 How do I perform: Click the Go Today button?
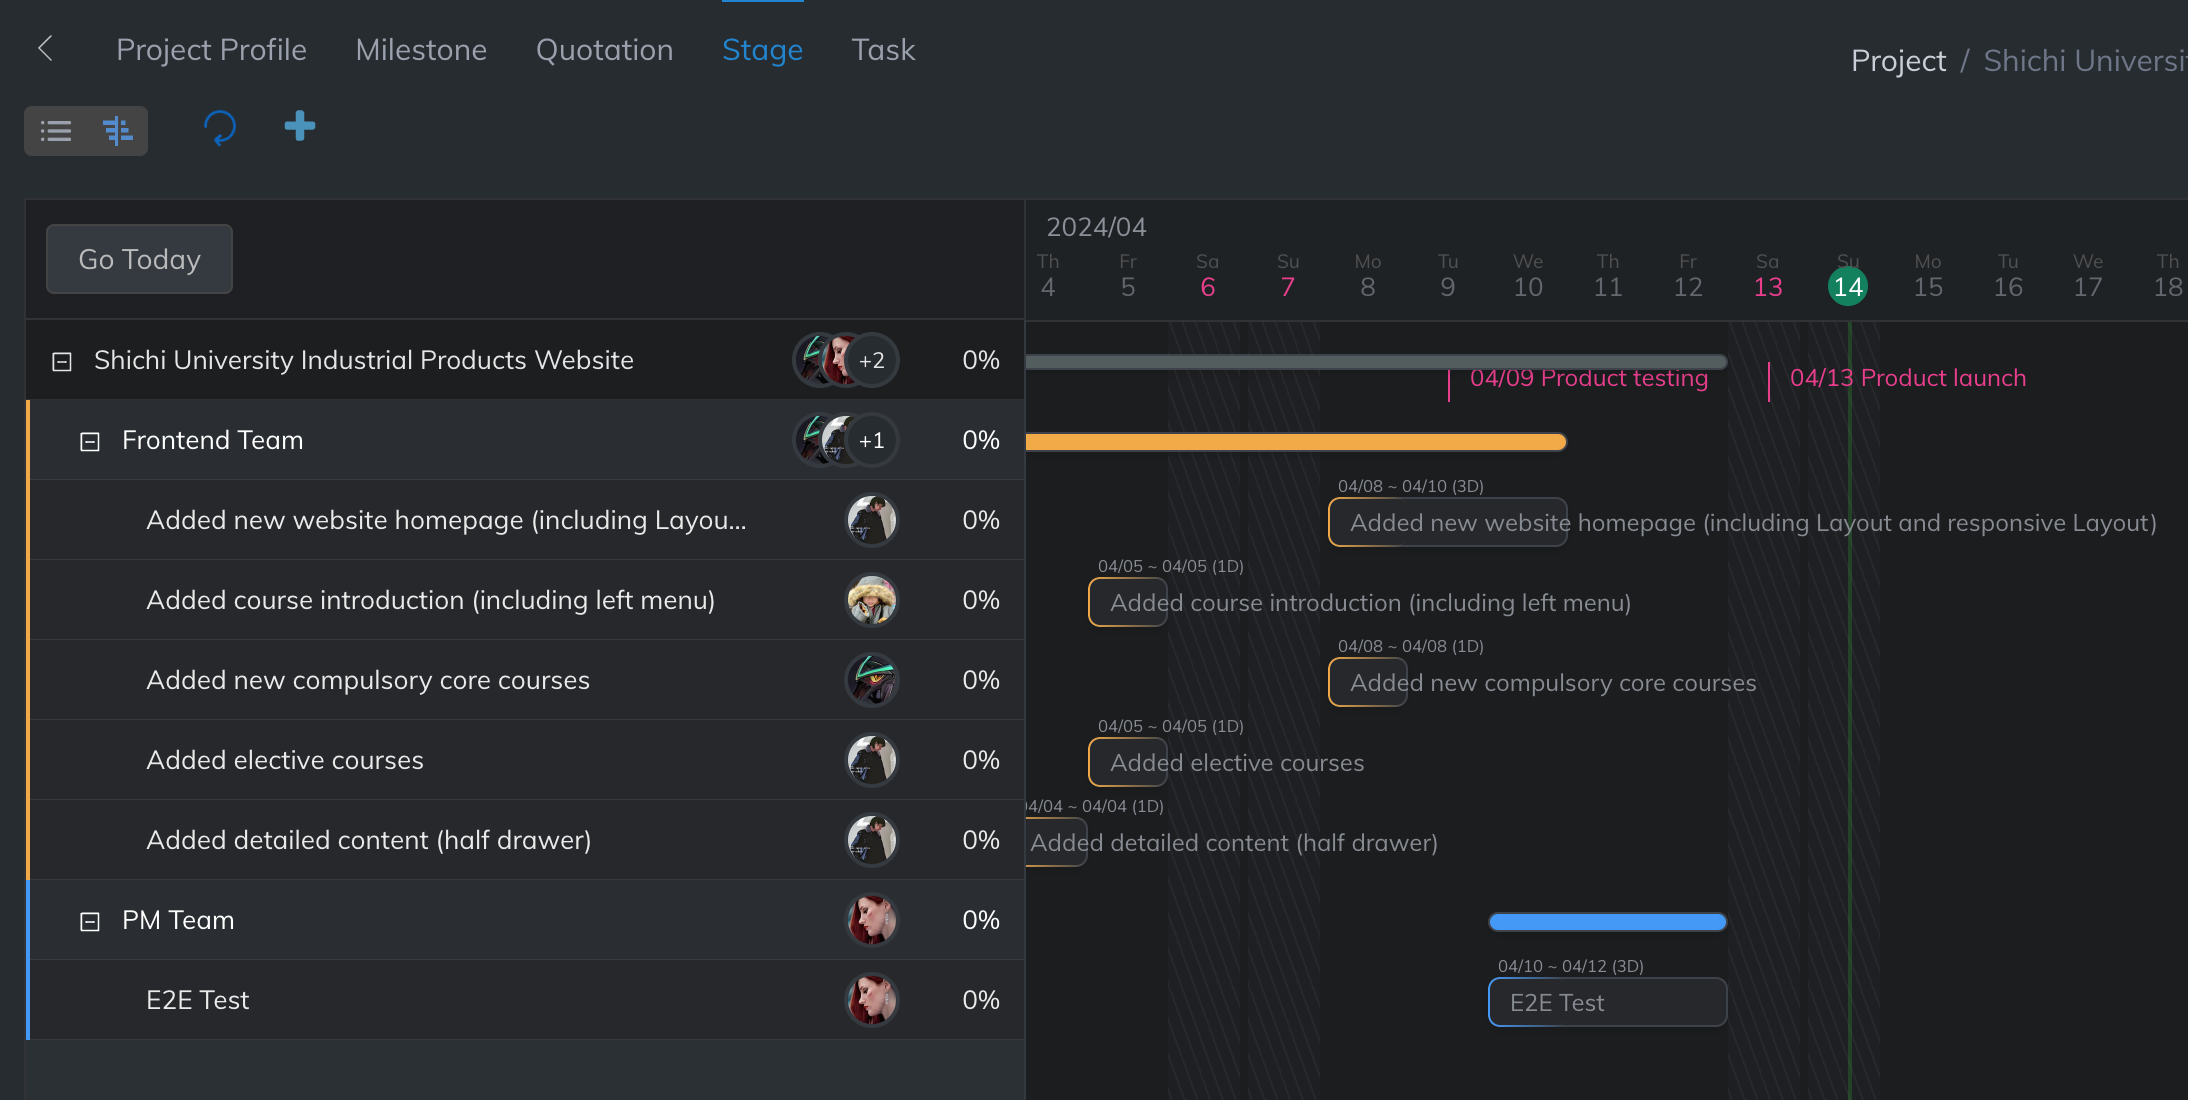pos(139,258)
